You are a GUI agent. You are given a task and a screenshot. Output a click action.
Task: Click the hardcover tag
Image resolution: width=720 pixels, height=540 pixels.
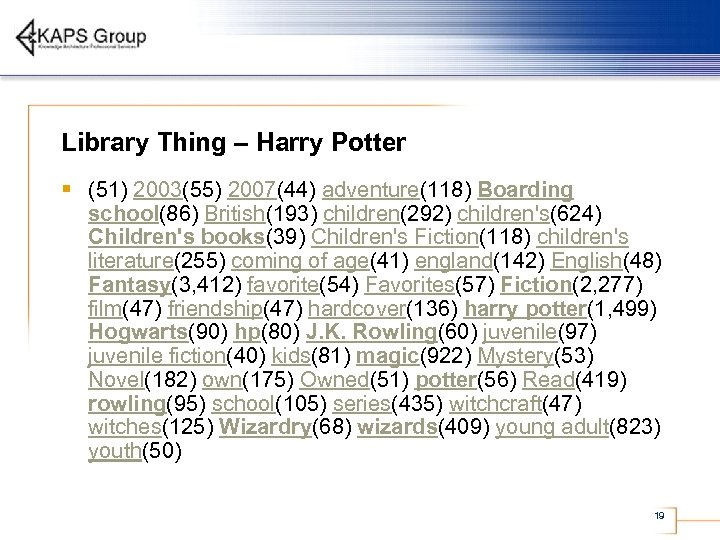(x=357, y=309)
